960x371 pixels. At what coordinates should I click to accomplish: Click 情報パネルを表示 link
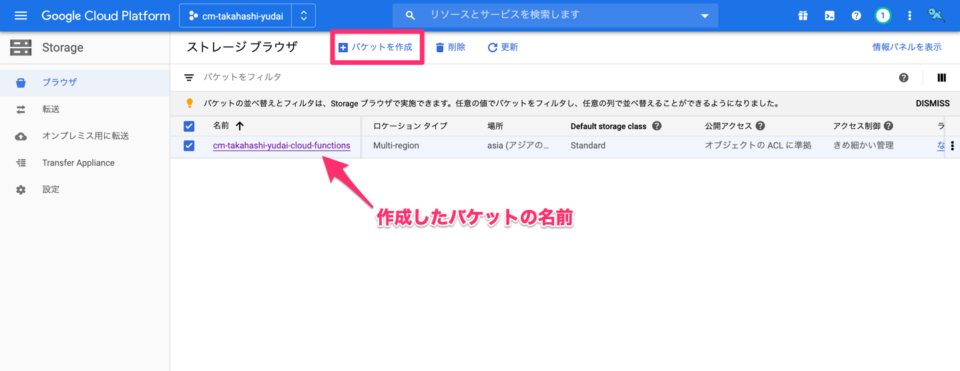point(907,47)
